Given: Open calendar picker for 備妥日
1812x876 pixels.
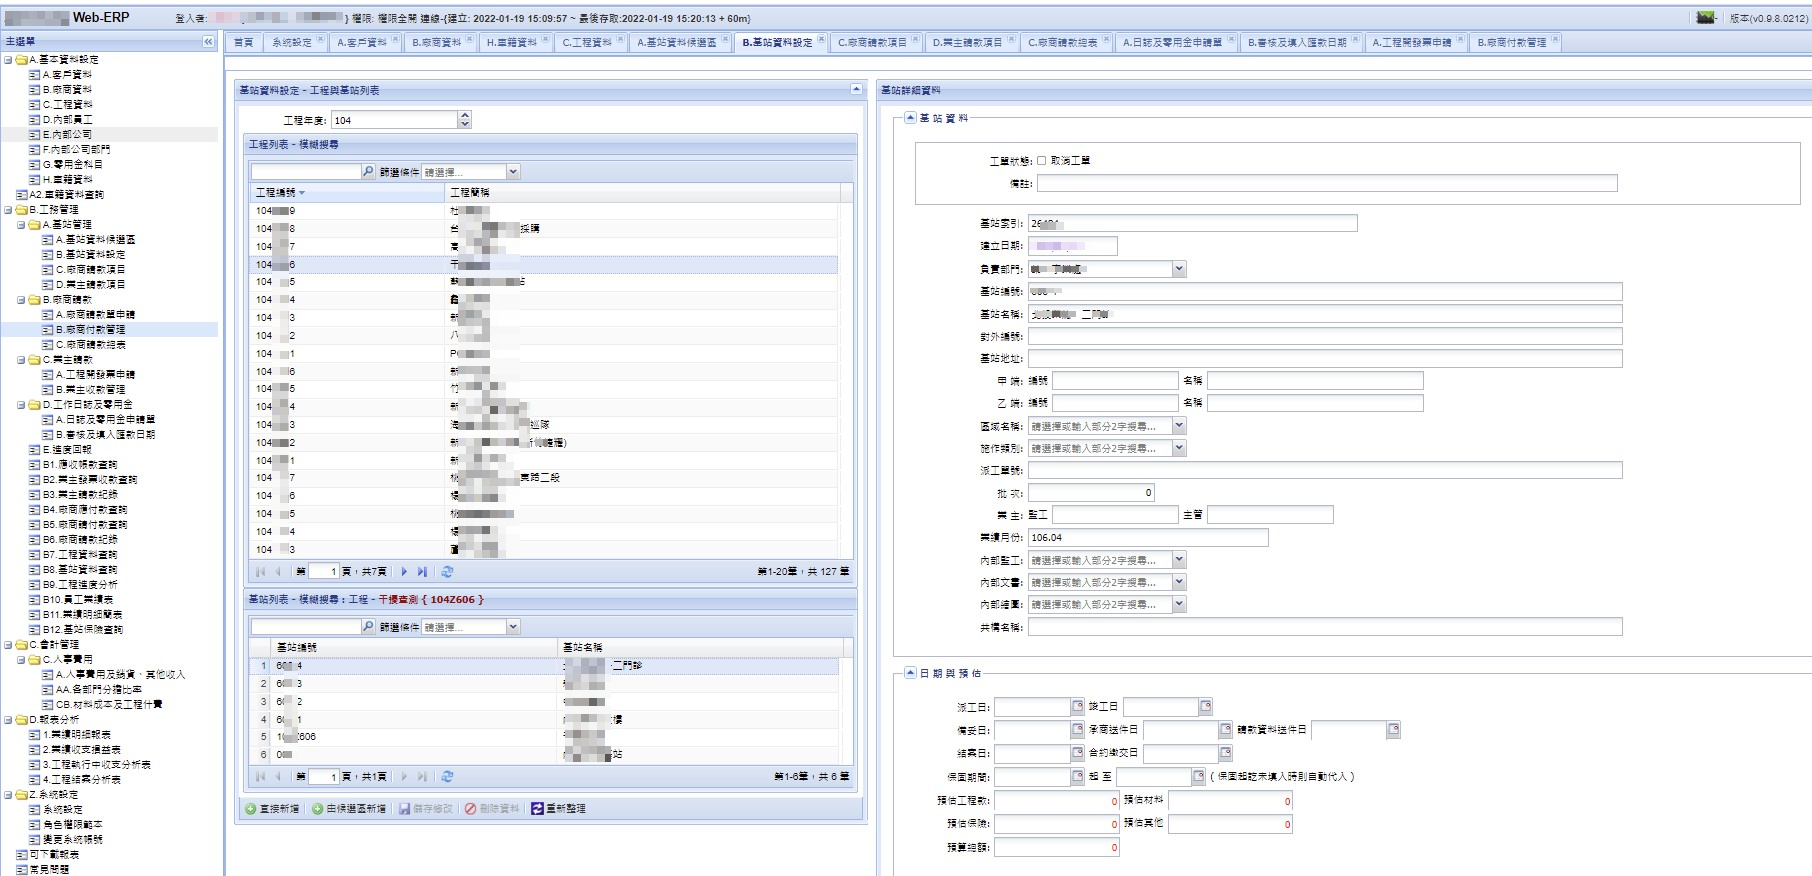Looking at the screenshot, I should (x=1077, y=729).
